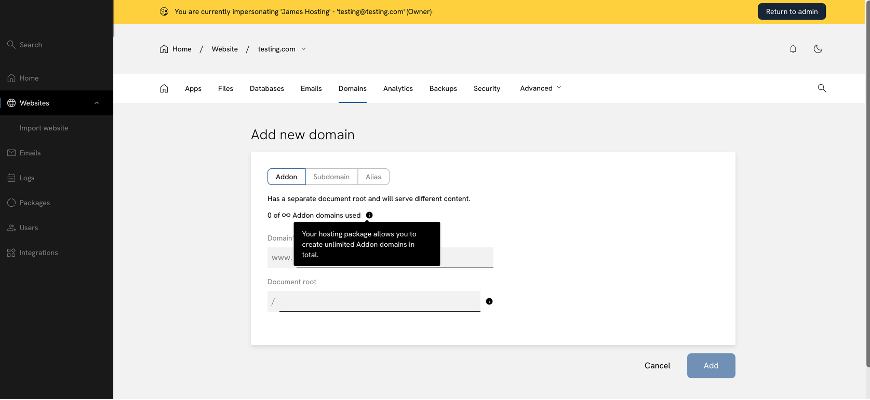The image size is (870, 400).
Task: Click the Integrations icon in sidebar
Action: tap(11, 252)
